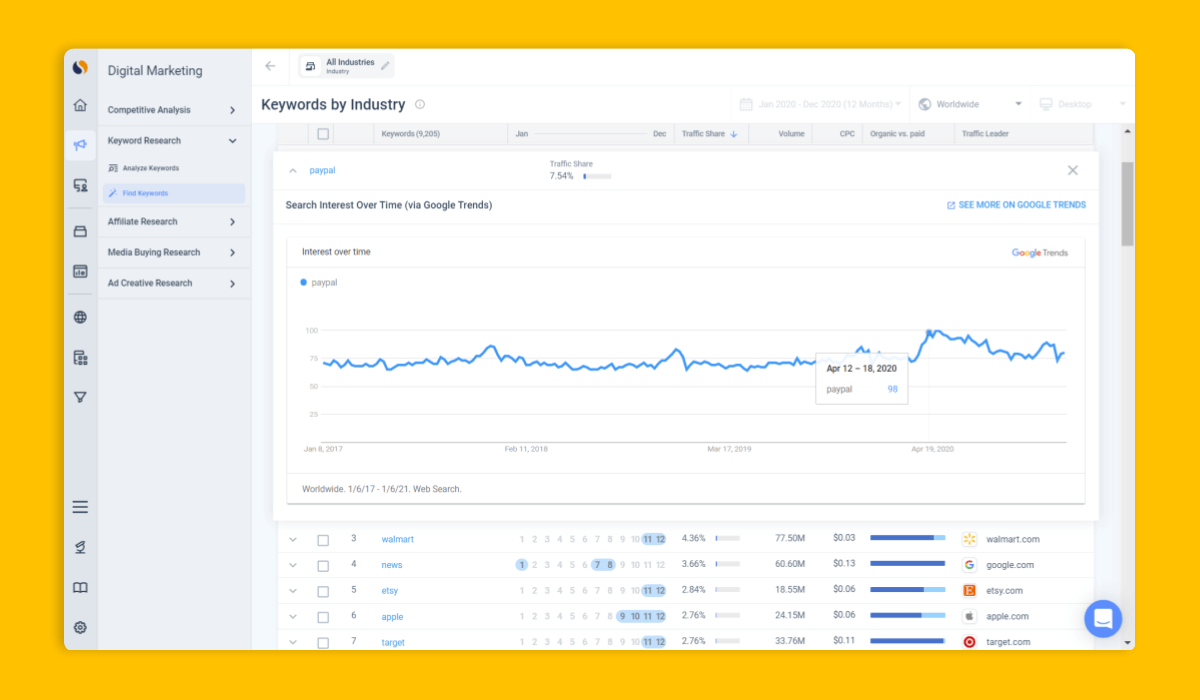Select the checkbox beside the etsy keyword
Viewport: 1200px width, 700px height.
(323, 590)
